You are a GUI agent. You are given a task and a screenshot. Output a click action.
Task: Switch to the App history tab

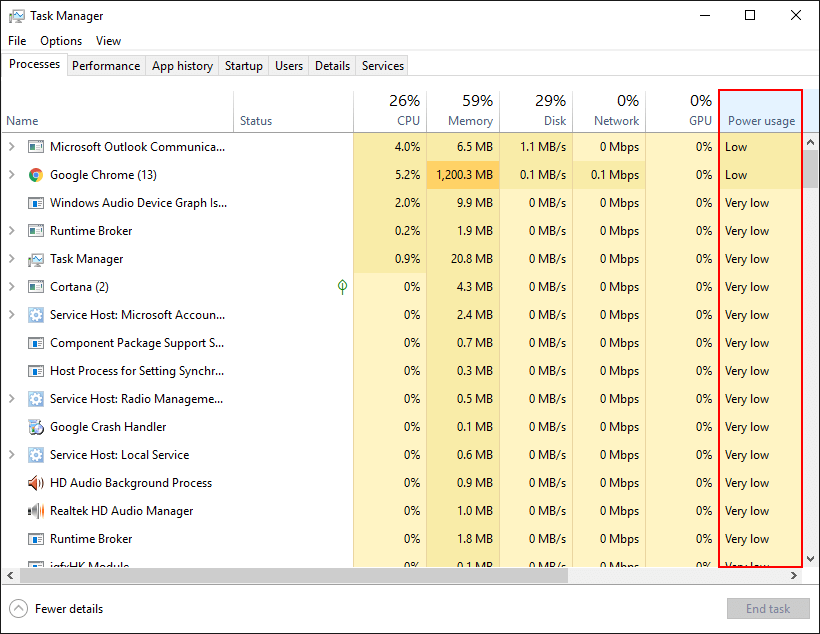pos(183,66)
